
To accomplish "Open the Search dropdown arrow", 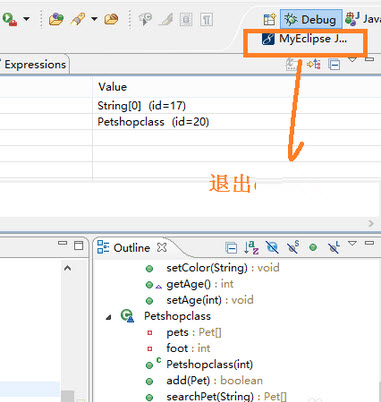I will 94,19.
